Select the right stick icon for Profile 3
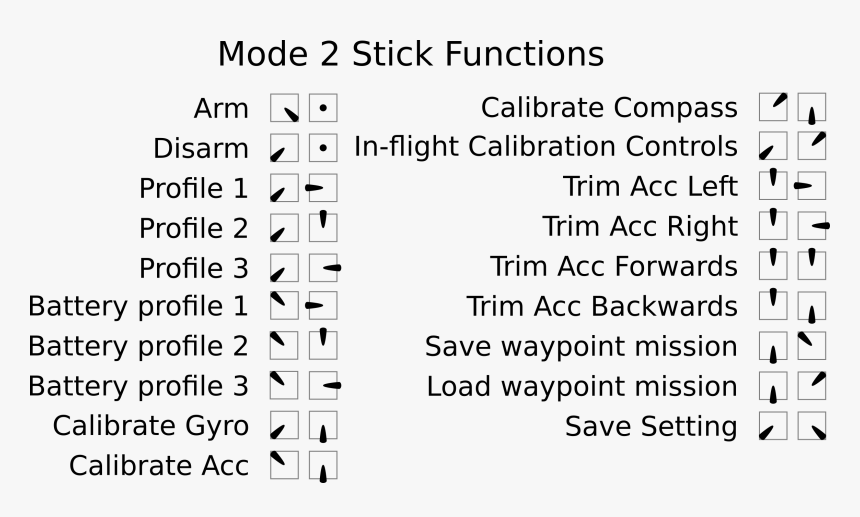Image resolution: width=860 pixels, height=517 pixels. [323, 267]
